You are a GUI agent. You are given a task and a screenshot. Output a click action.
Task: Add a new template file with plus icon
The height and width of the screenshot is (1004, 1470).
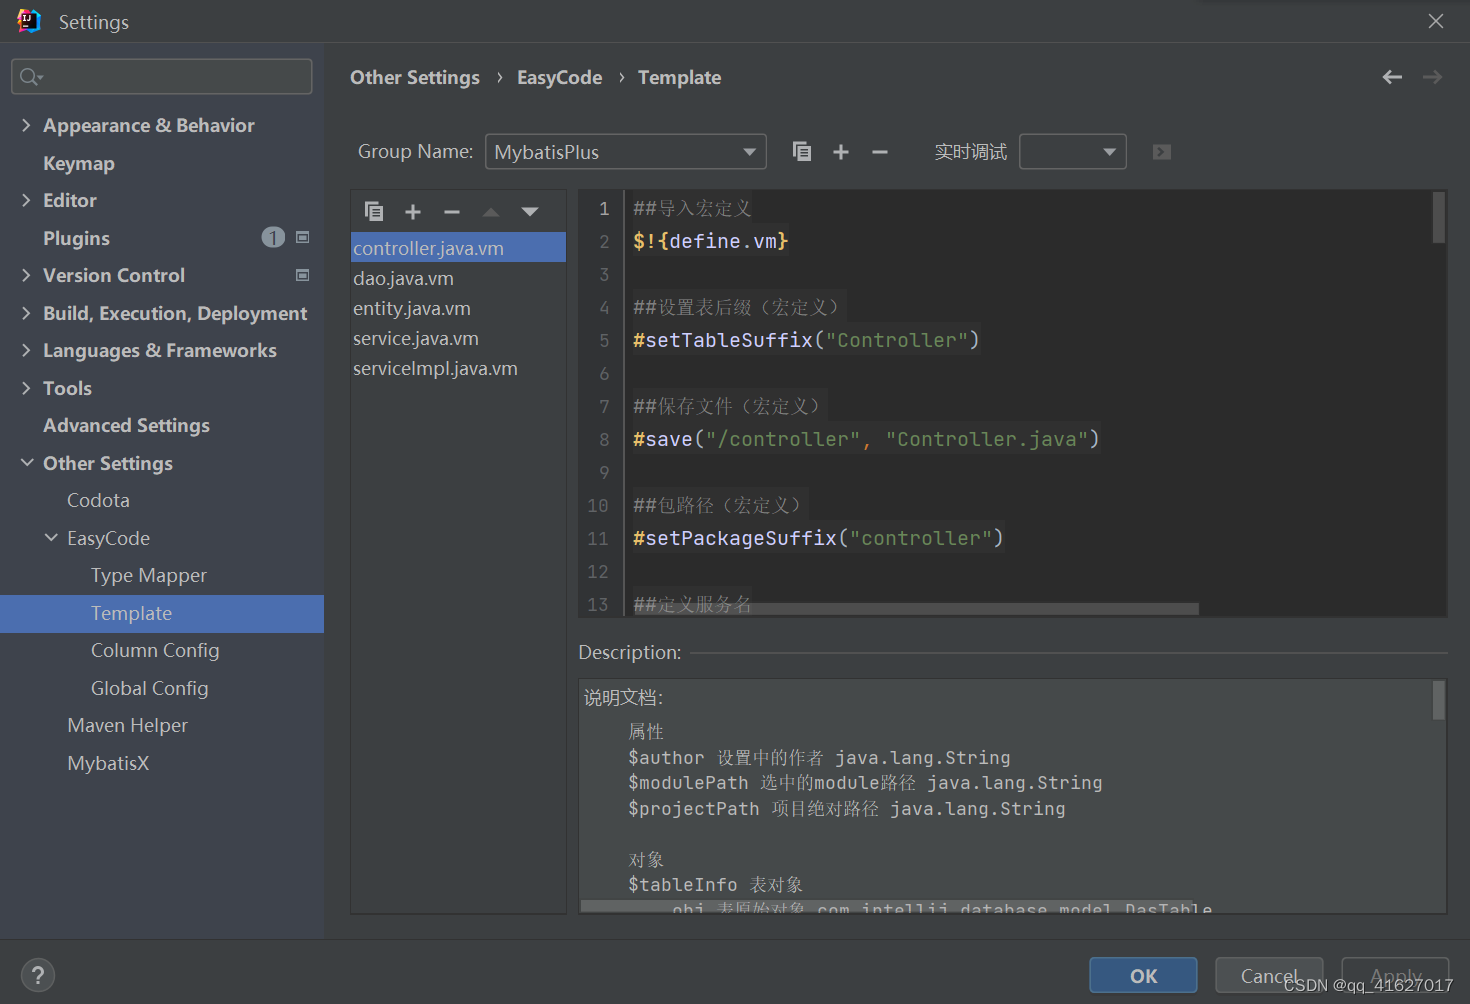[413, 211]
